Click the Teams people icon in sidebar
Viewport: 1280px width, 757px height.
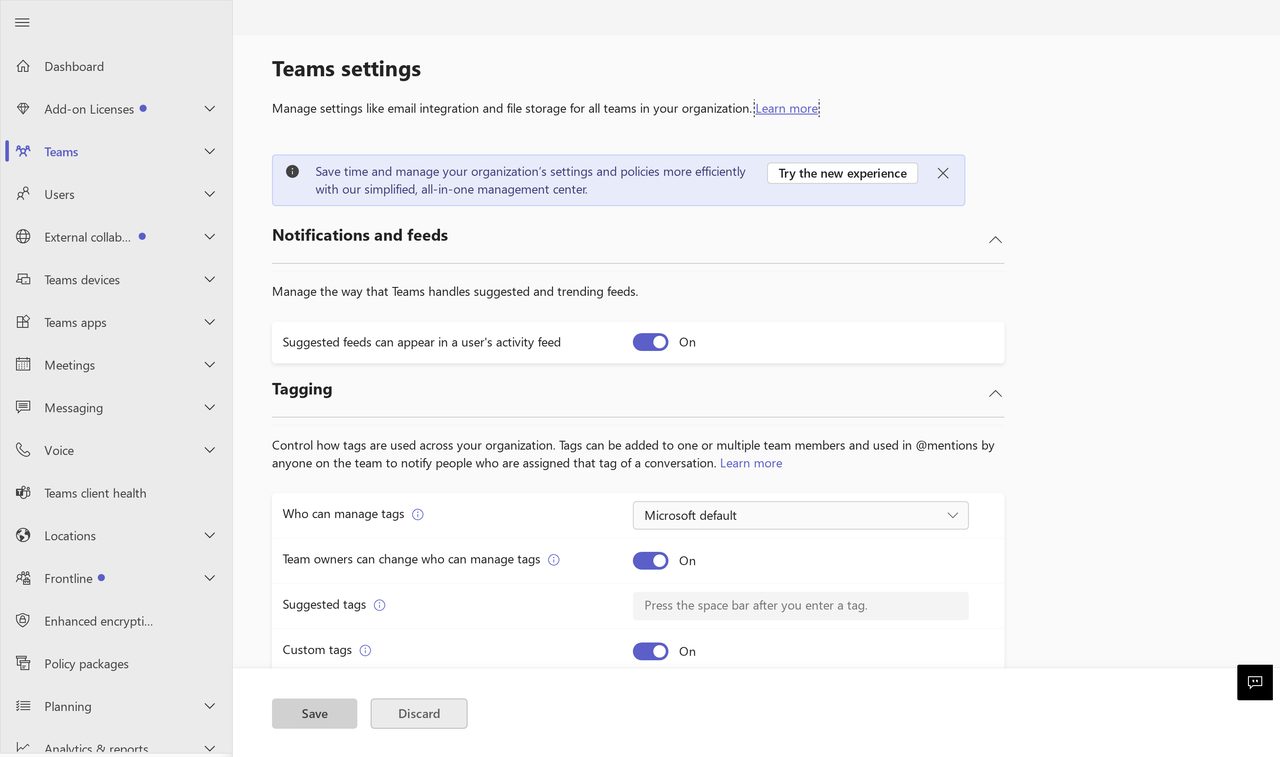[23, 151]
